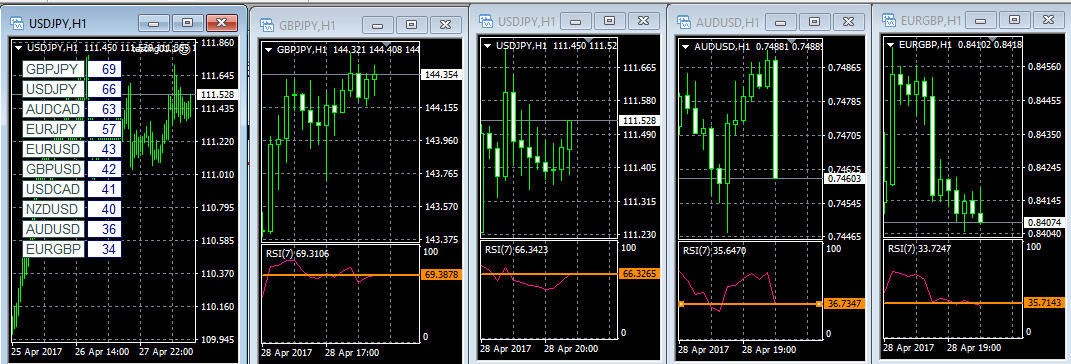Click the RSI(7) 35.6470 indicator label
The width and height of the screenshot is (1071, 364).
coord(714,251)
